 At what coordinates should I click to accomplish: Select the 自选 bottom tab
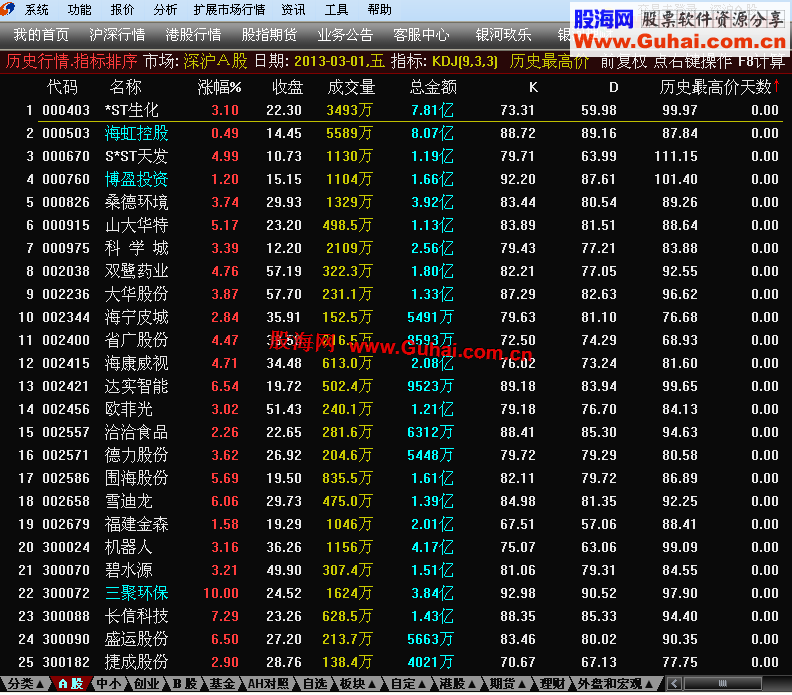[315, 684]
